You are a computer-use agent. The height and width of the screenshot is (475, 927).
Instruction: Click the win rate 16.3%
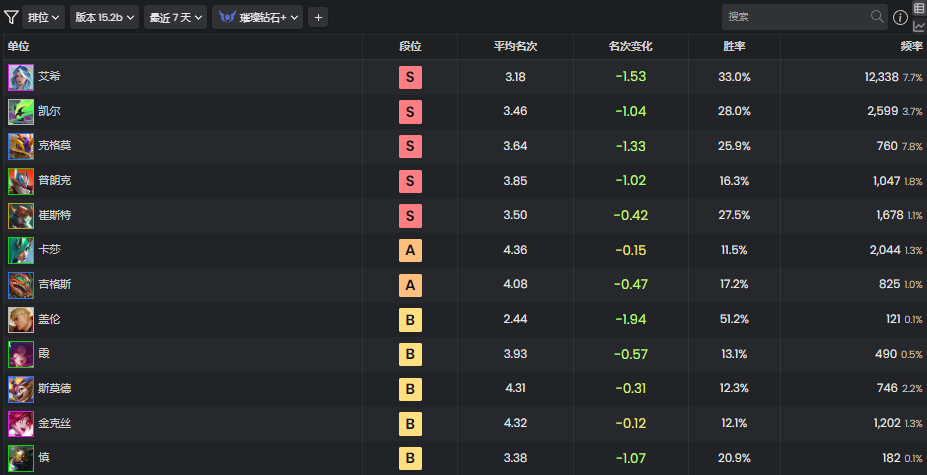pos(734,180)
